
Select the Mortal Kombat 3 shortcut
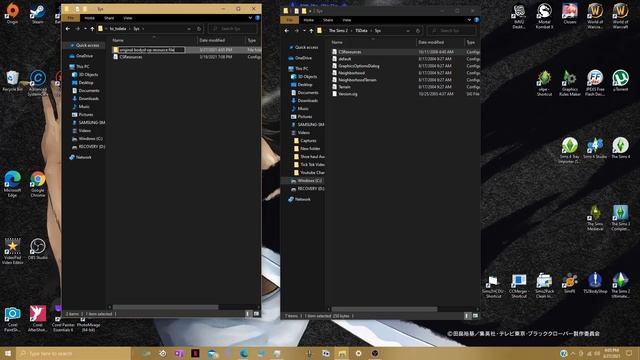click(544, 16)
